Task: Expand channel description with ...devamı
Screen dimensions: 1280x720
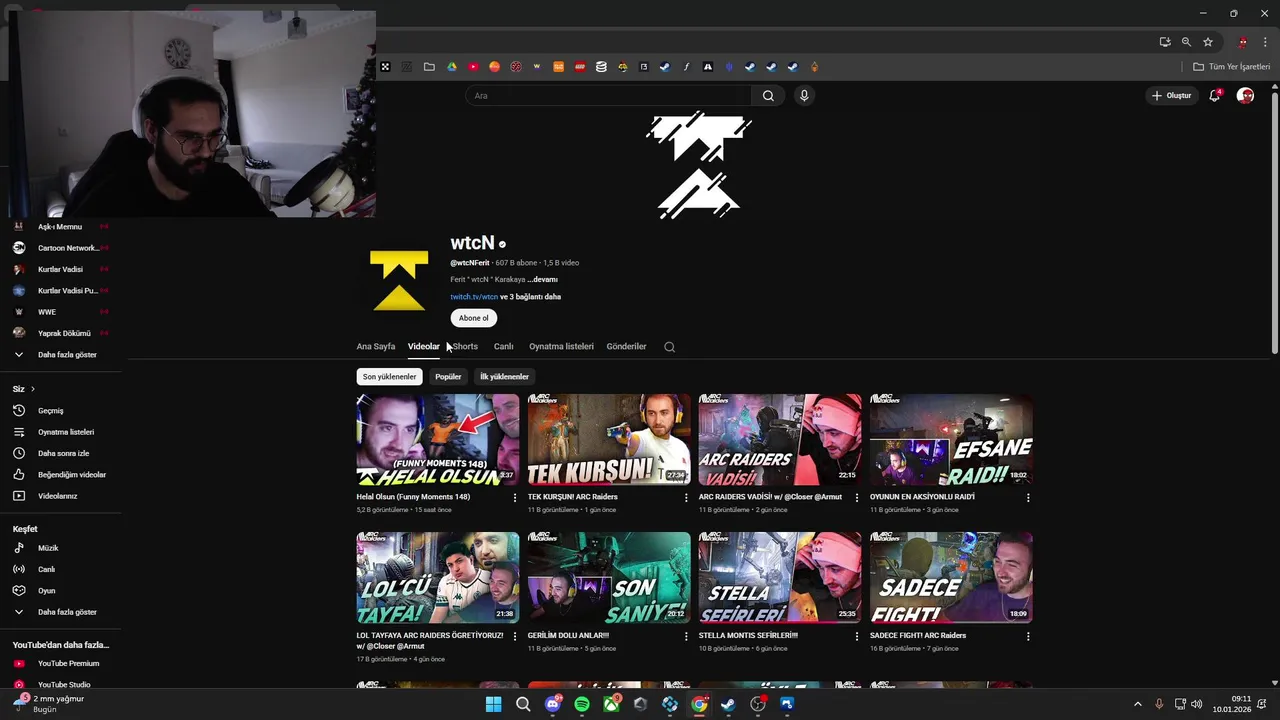Action: pyautogui.click(x=543, y=280)
